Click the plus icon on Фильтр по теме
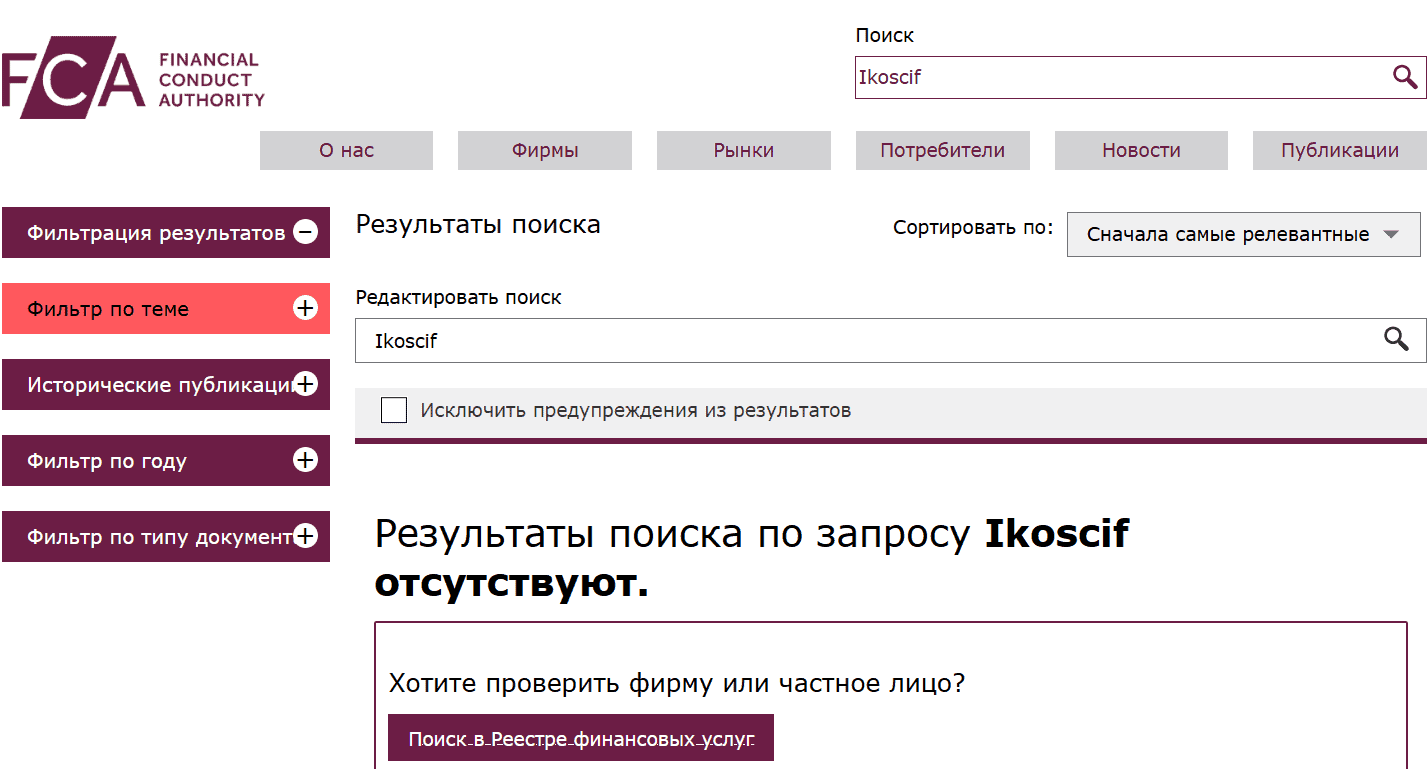 click(x=305, y=308)
